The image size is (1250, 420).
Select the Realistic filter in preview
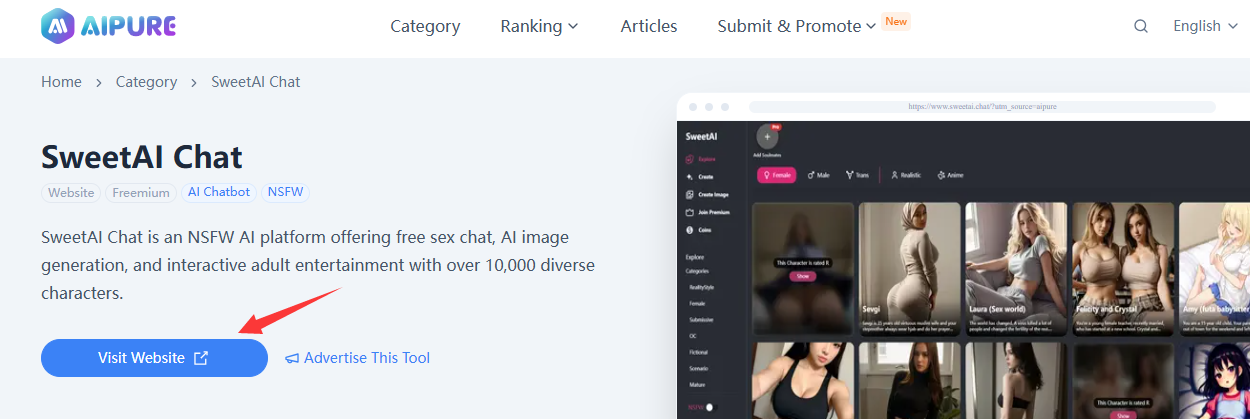pyautogui.click(x=906, y=174)
